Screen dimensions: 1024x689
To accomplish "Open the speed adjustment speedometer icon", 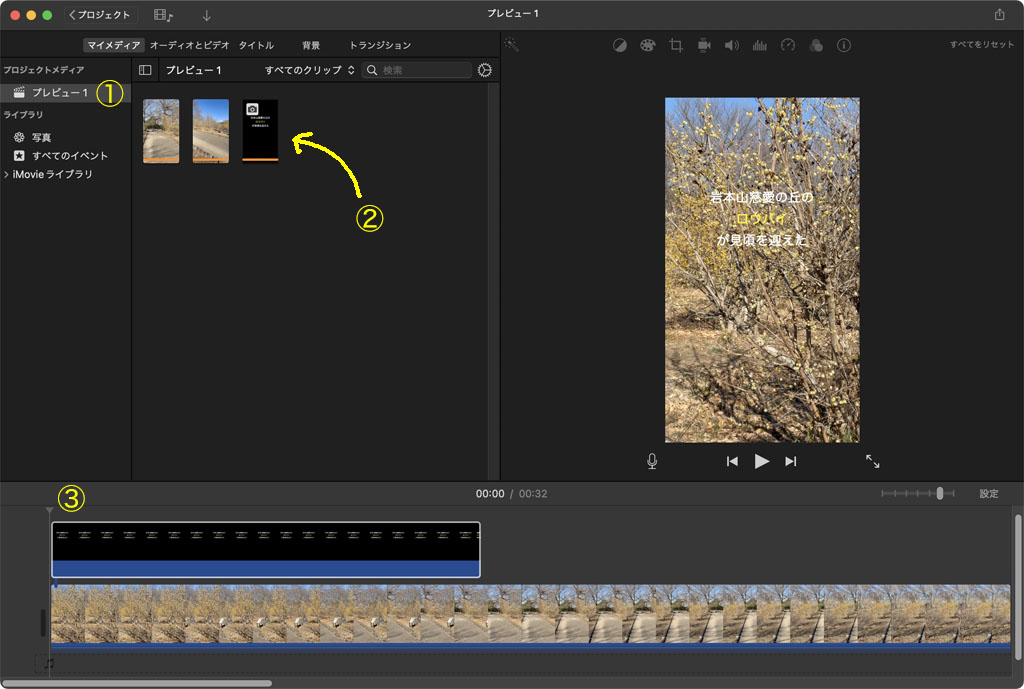I will tap(787, 46).
